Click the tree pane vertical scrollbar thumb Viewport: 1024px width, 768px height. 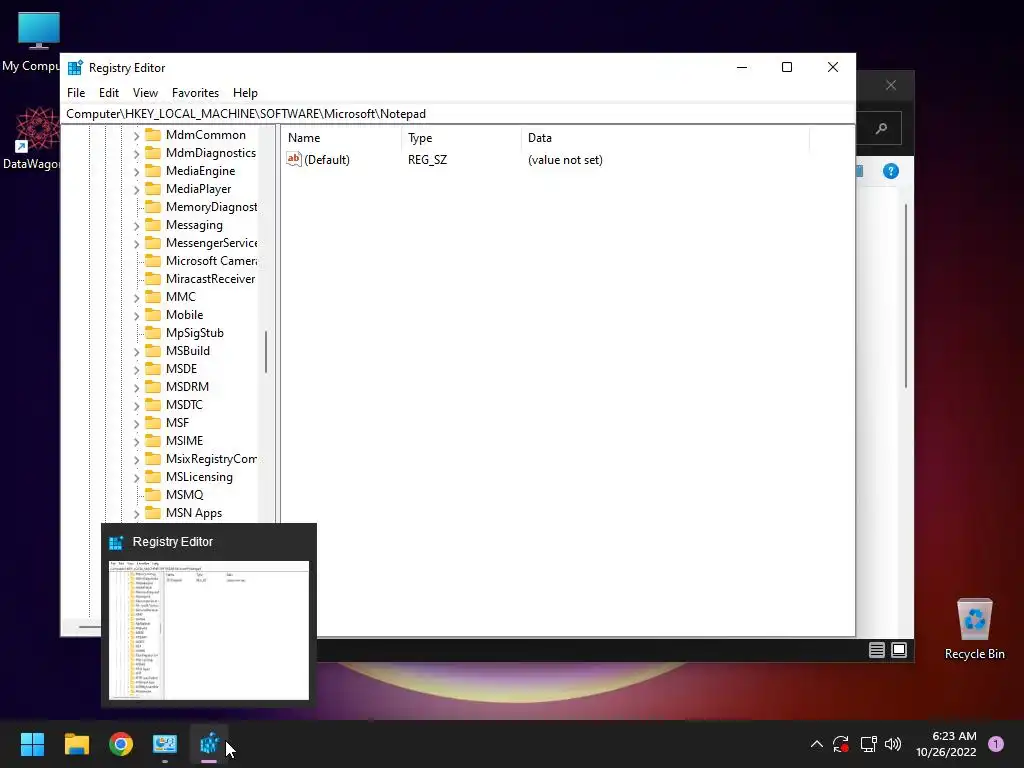(266, 352)
